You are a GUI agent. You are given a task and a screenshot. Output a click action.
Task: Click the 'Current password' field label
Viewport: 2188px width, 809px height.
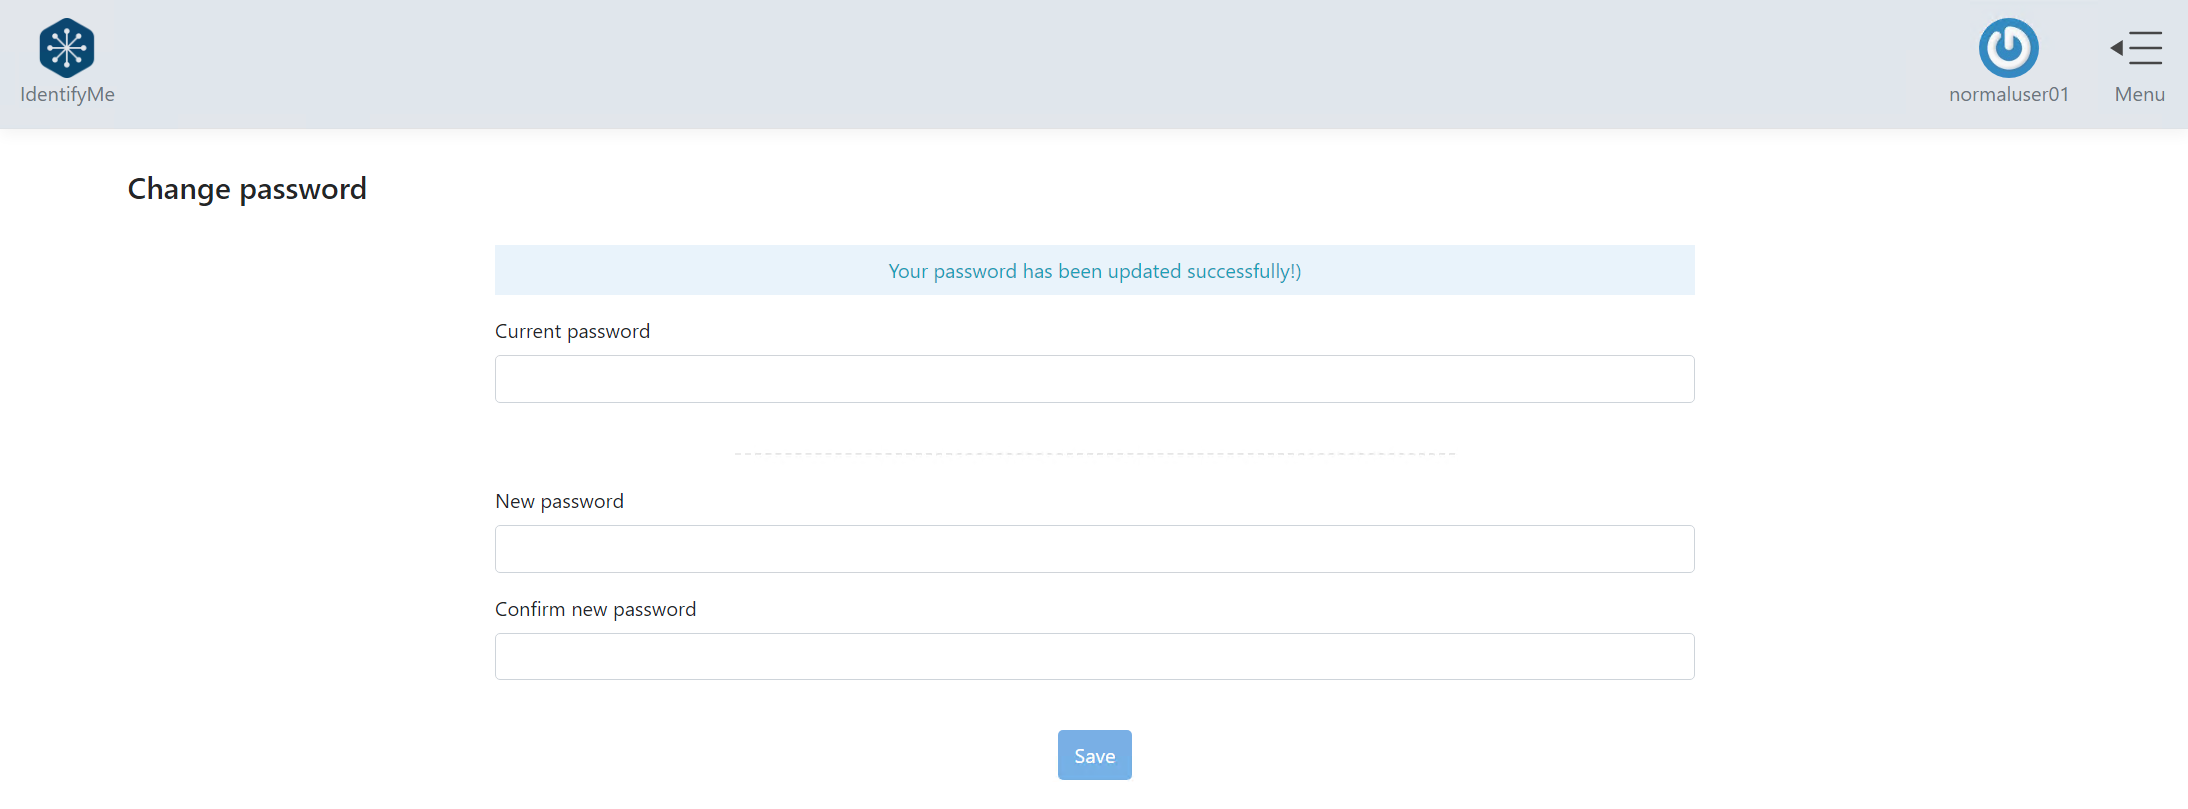click(572, 331)
